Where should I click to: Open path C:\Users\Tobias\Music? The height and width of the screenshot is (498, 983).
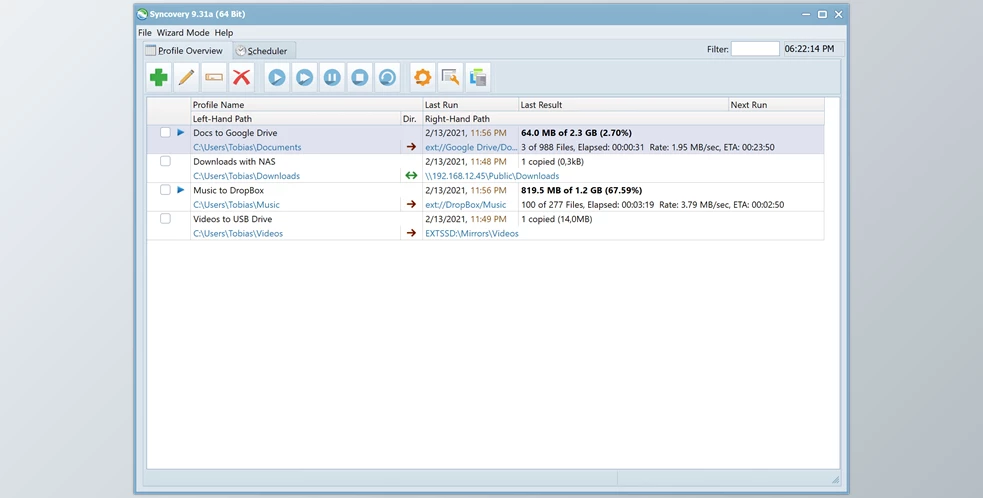tap(236, 204)
